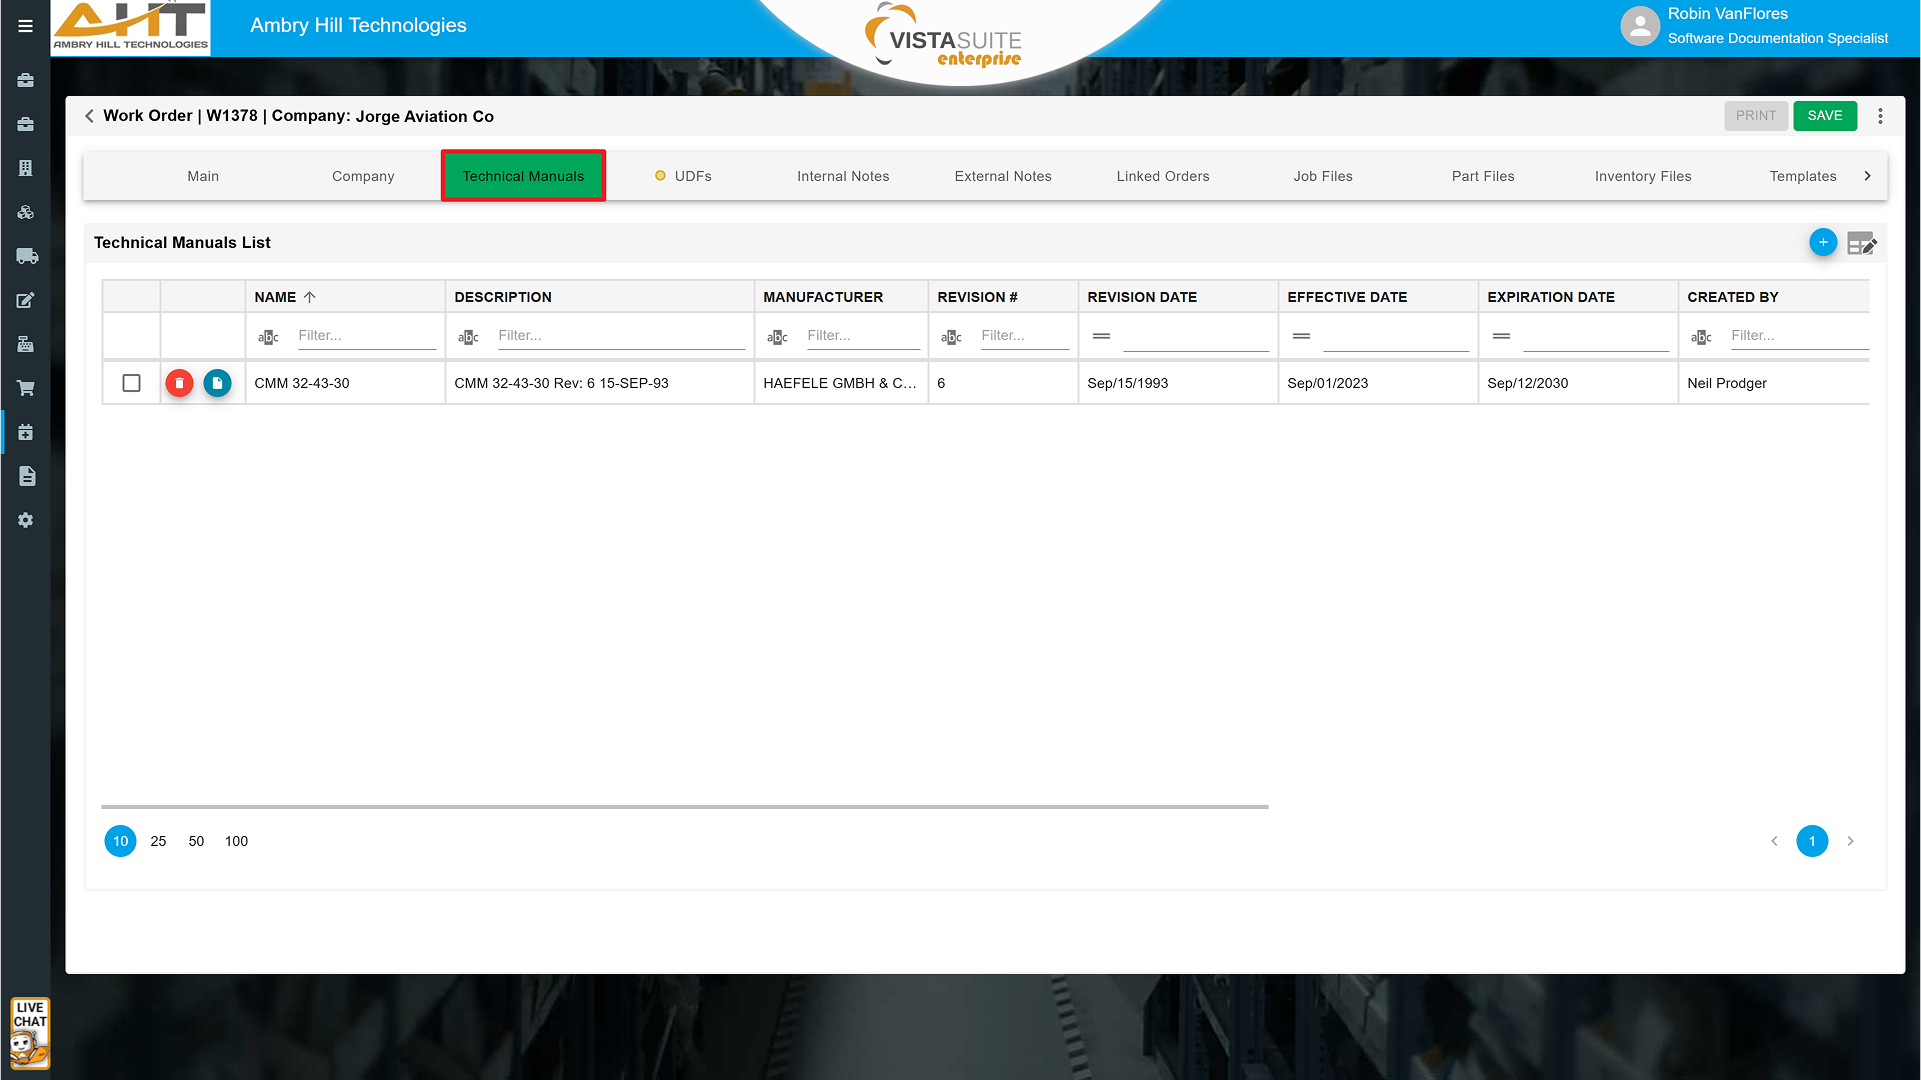Switch to the Linked Orders tab

coord(1162,176)
